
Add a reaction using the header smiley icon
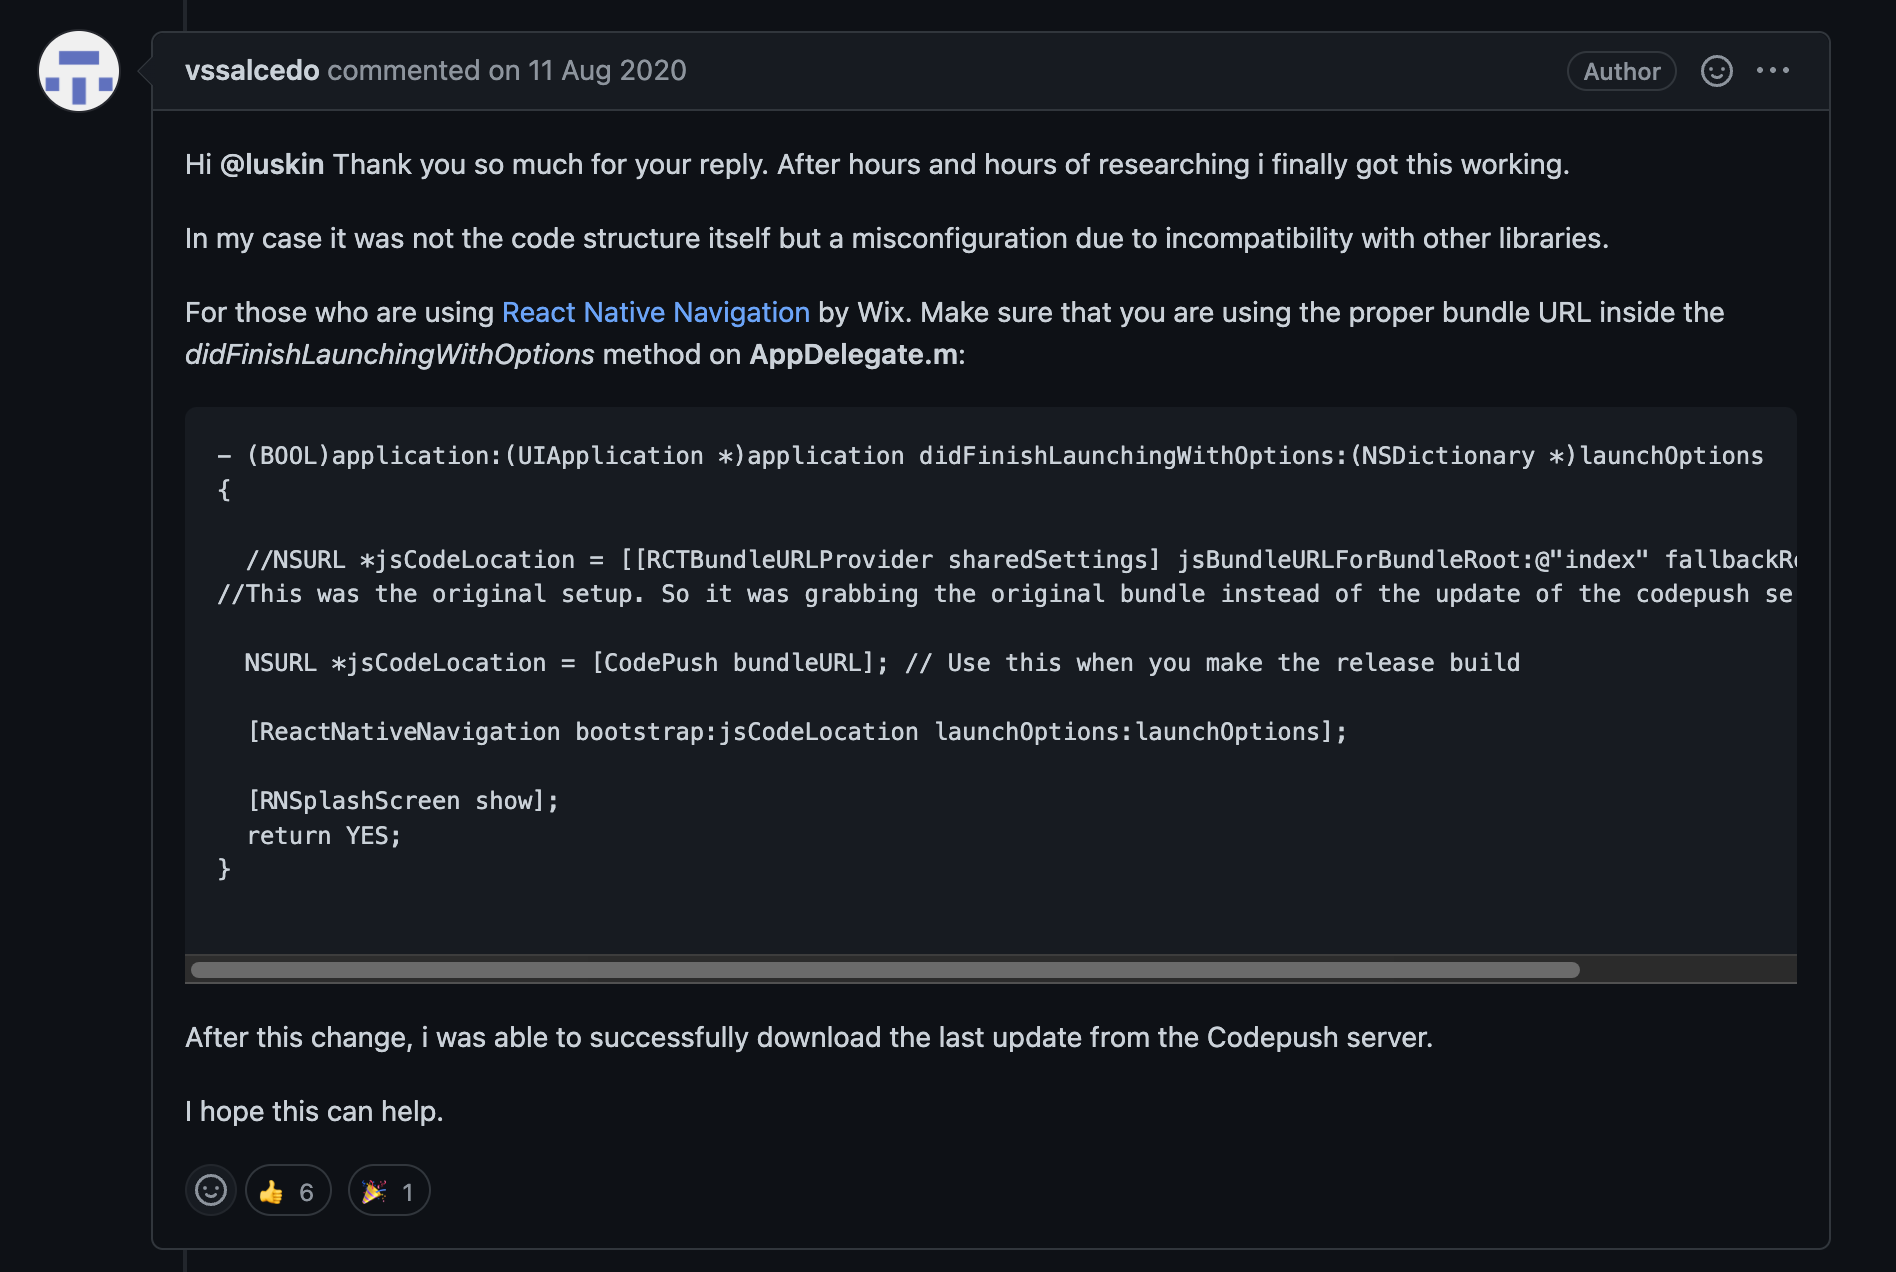[1716, 70]
